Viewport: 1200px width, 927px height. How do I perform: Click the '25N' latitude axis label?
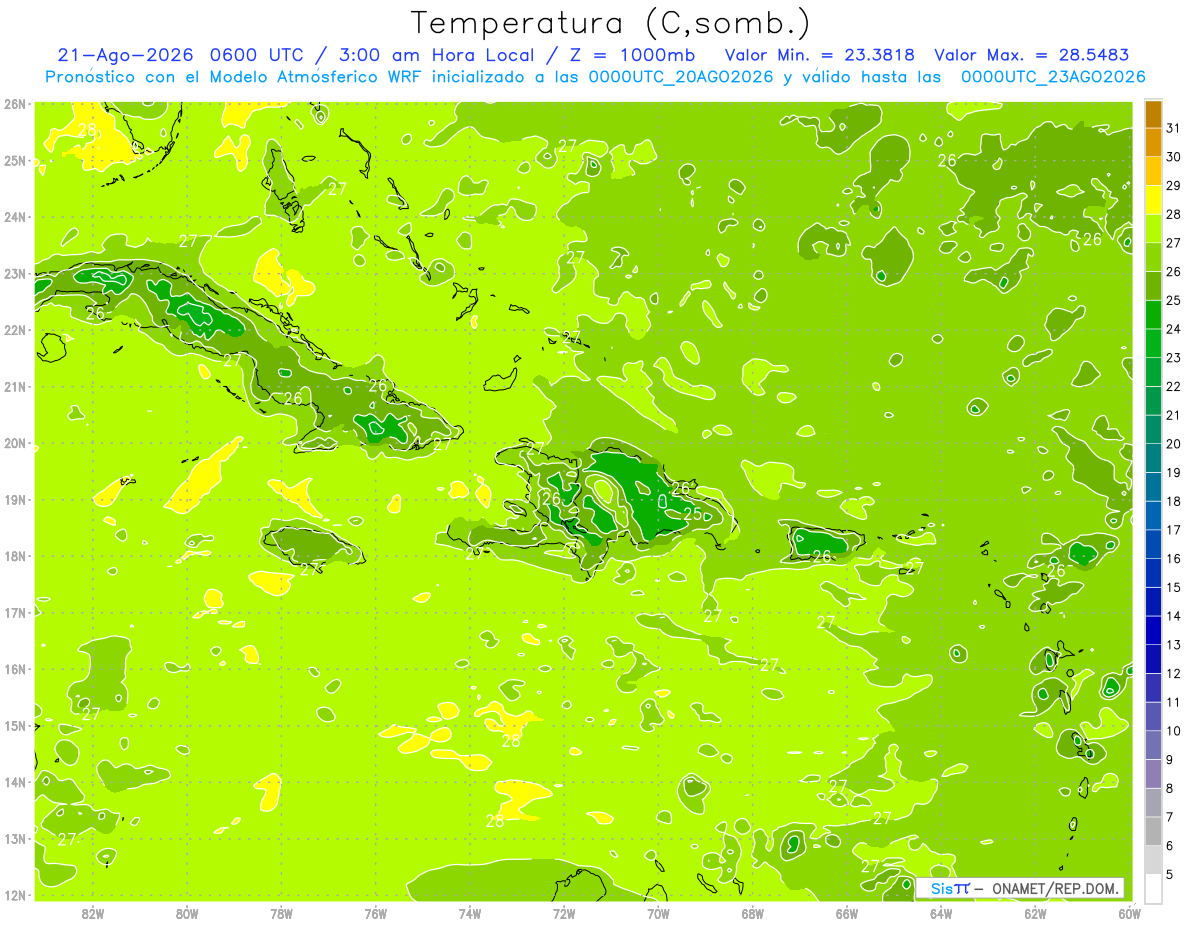tap(15, 160)
